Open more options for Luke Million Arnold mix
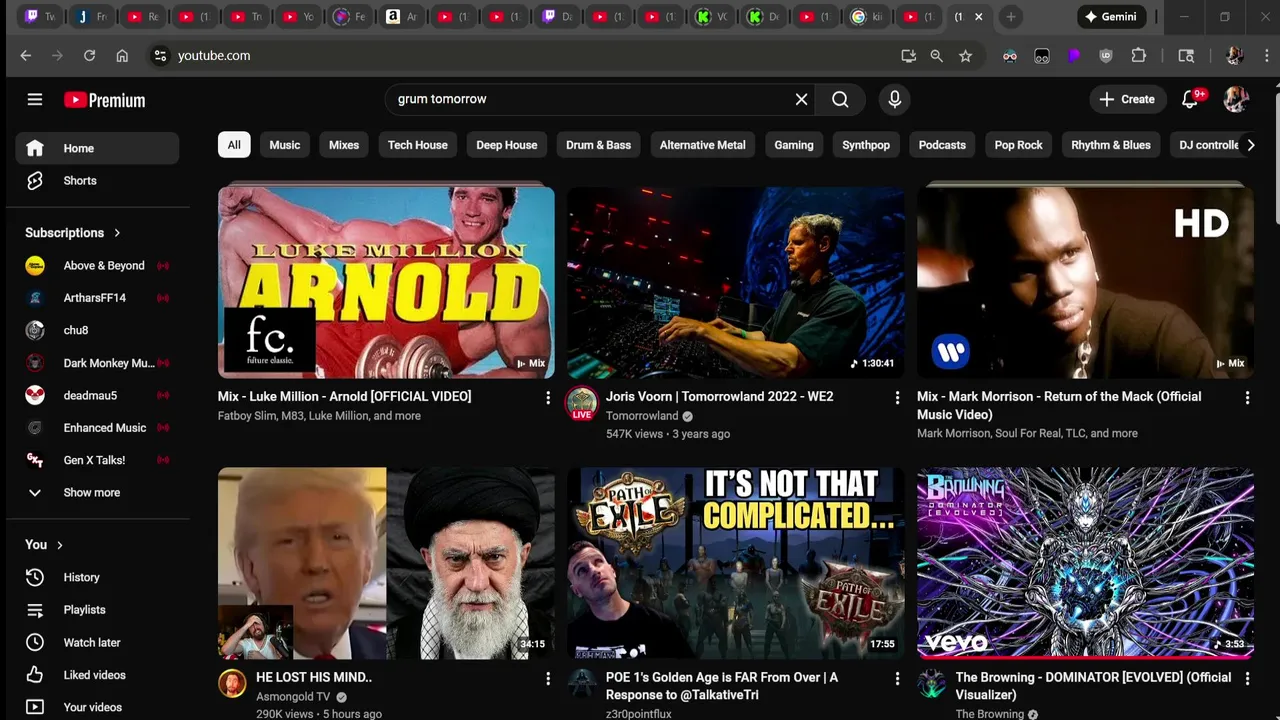 [x=547, y=398]
